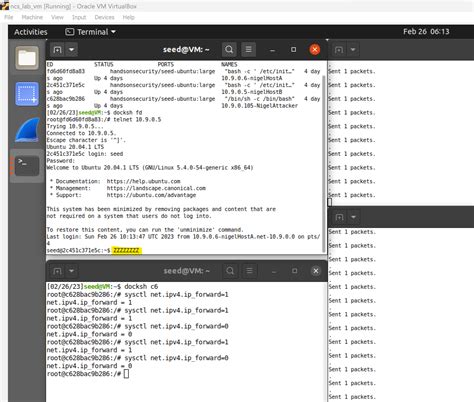Click top terminal title 'seed@VM: ~'
The image size is (474, 402).
coord(186,50)
